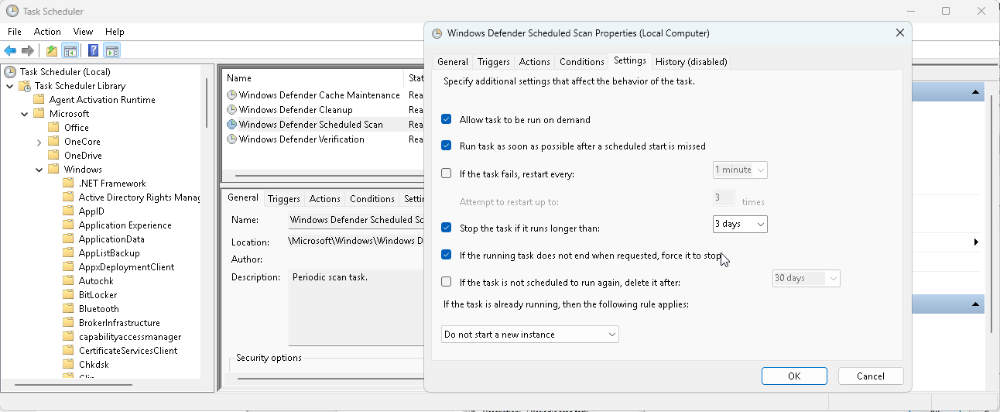Select Conditions tab in the lower task detail pane
The image size is (1000, 412).
pos(372,199)
